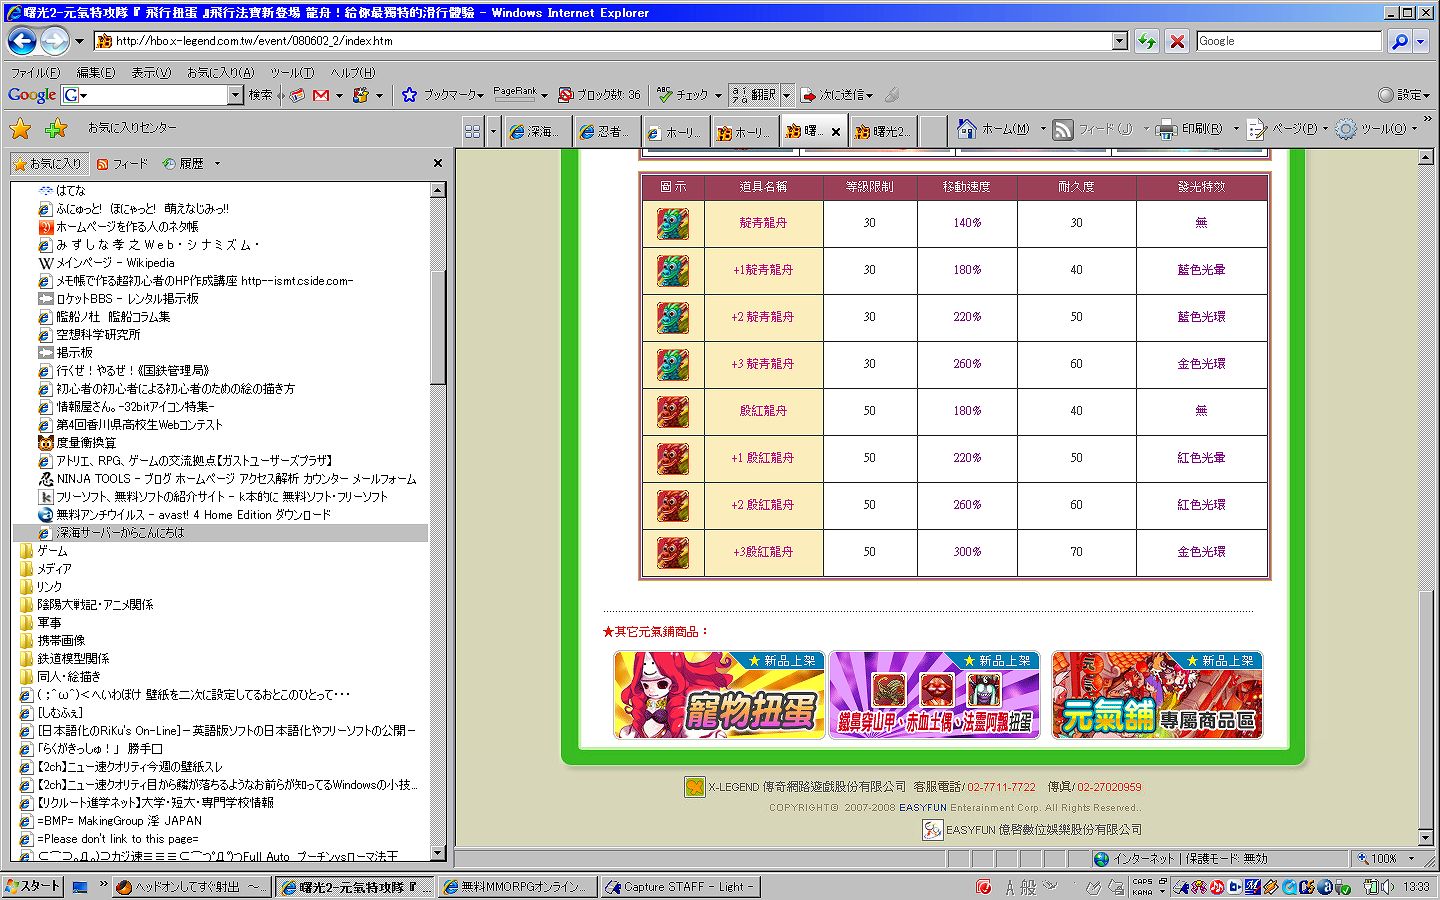
Task: Open the Recent Pages dropdown beside Forward
Action: click(79, 41)
